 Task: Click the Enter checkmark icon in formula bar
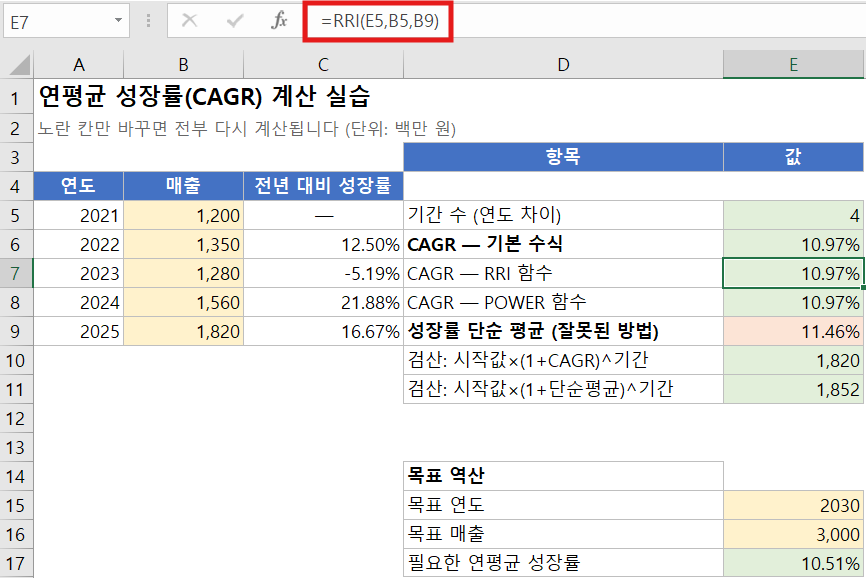tap(235, 21)
